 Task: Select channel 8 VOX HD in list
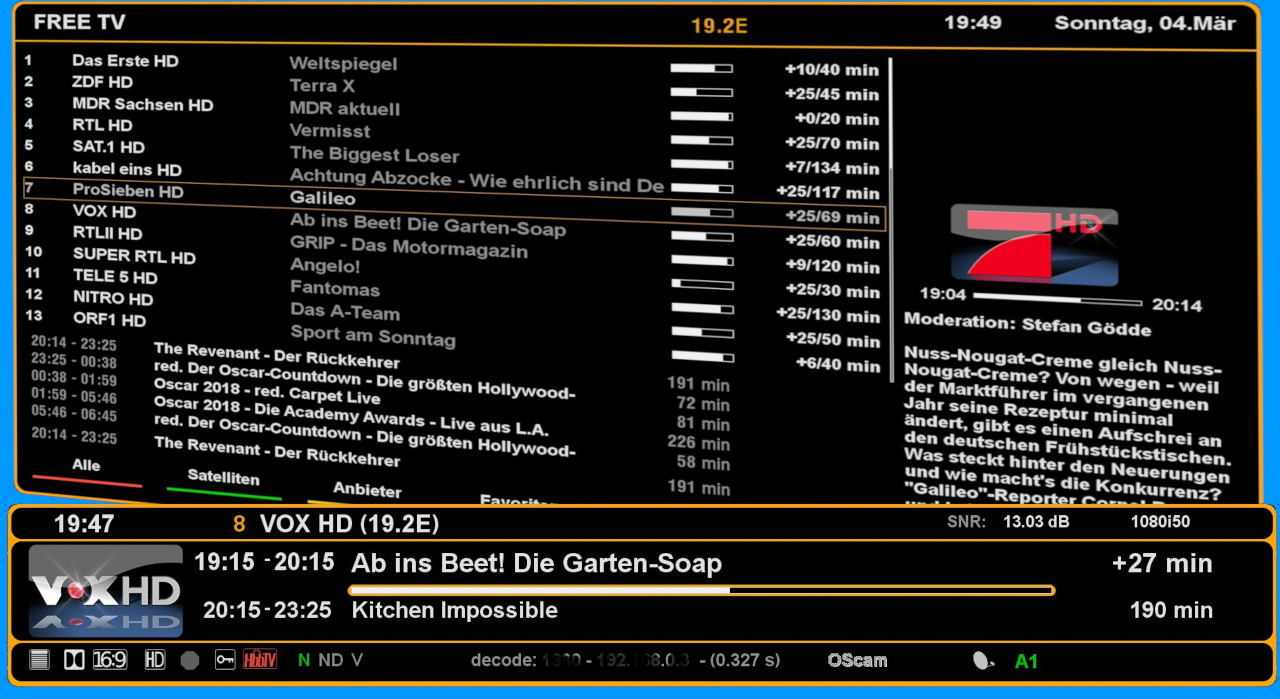(x=104, y=211)
